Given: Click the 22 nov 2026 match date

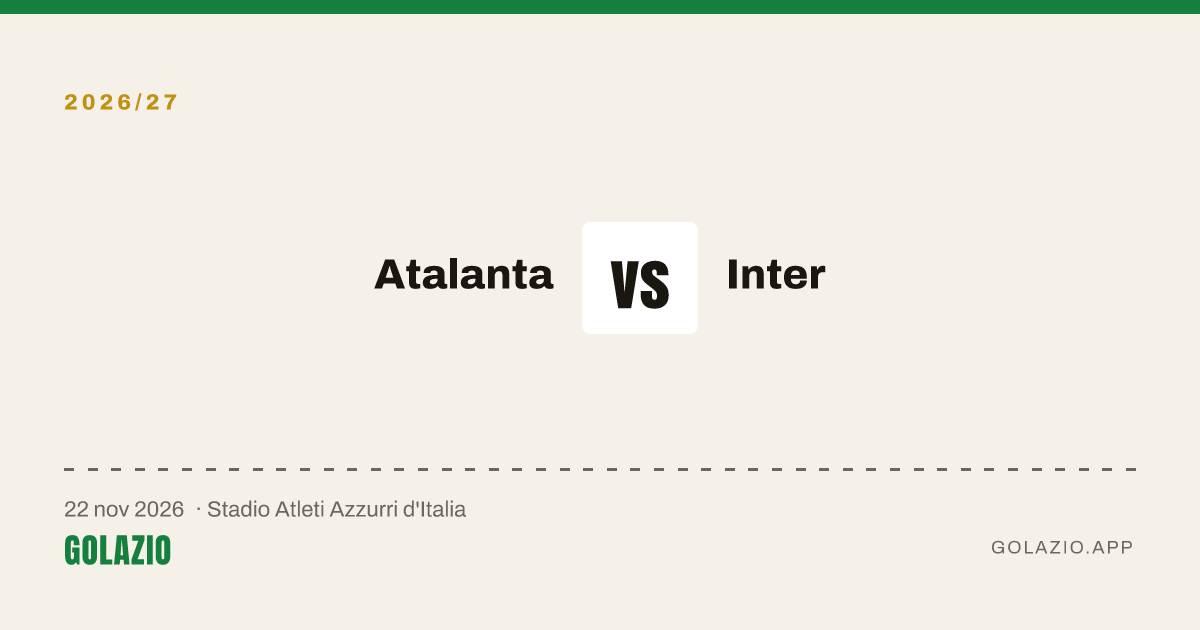Looking at the screenshot, I should 124,509.
